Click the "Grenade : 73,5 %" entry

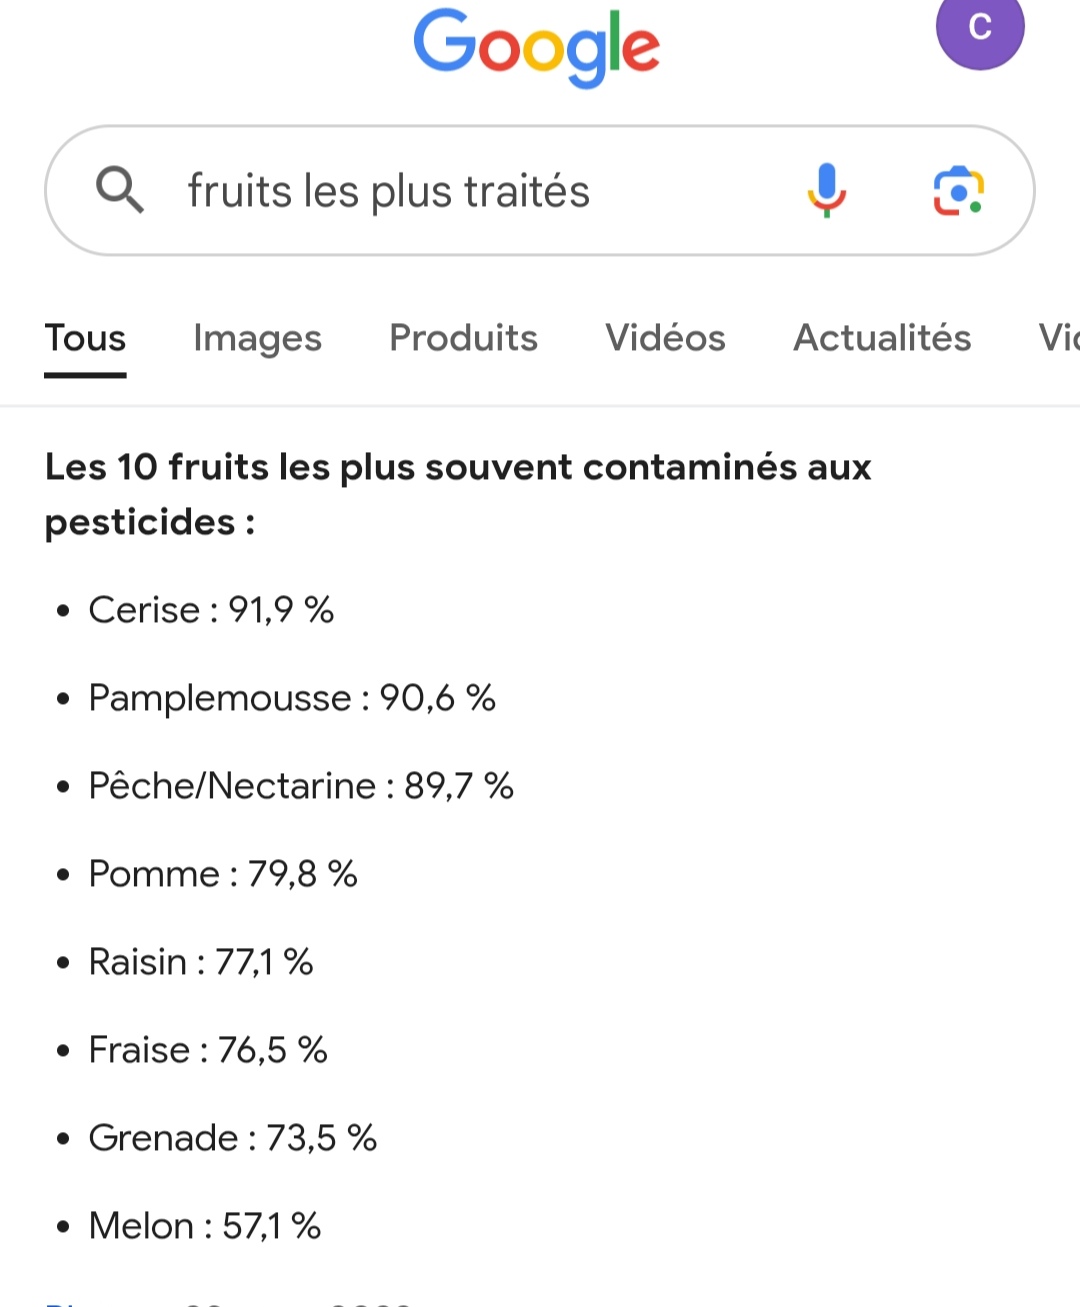pyautogui.click(x=233, y=1138)
